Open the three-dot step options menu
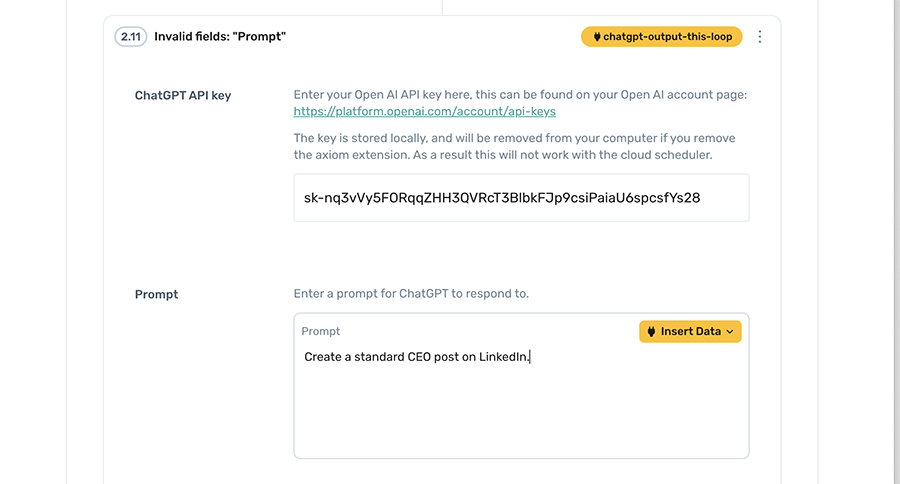This screenshot has width=900, height=484. click(x=760, y=37)
